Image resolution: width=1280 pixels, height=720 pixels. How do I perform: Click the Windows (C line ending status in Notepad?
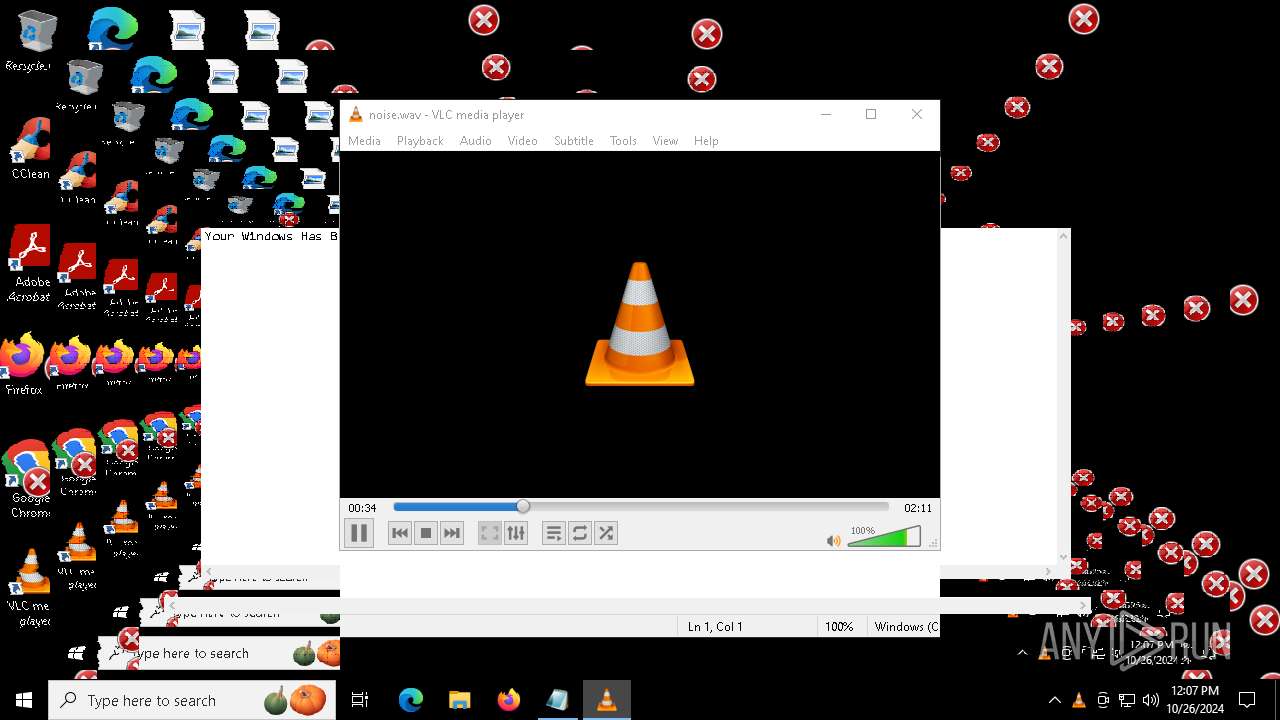906,627
